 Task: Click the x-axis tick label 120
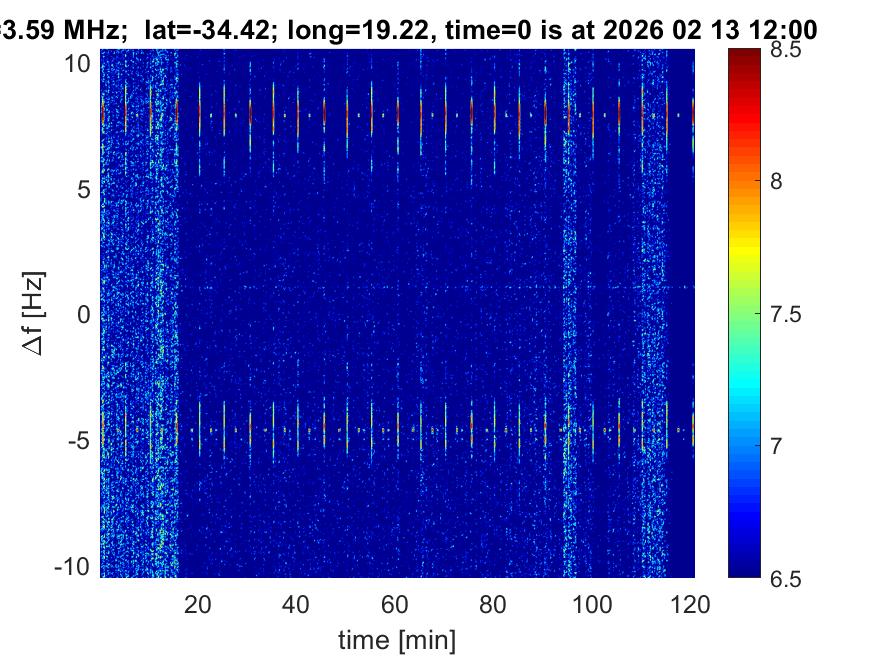[x=692, y=604]
